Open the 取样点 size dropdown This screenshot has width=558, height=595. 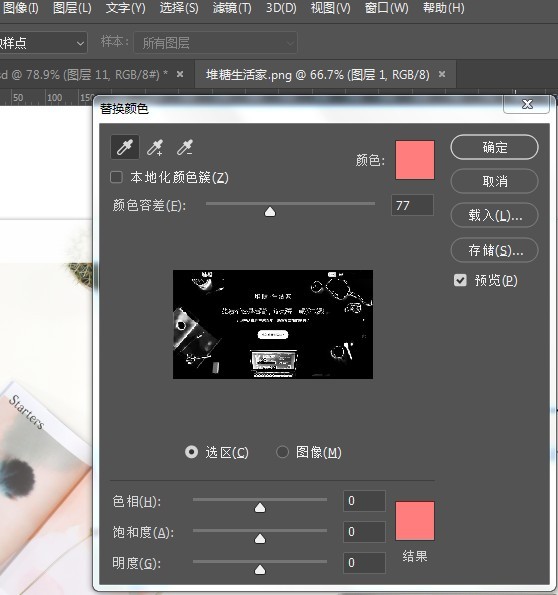point(43,43)
